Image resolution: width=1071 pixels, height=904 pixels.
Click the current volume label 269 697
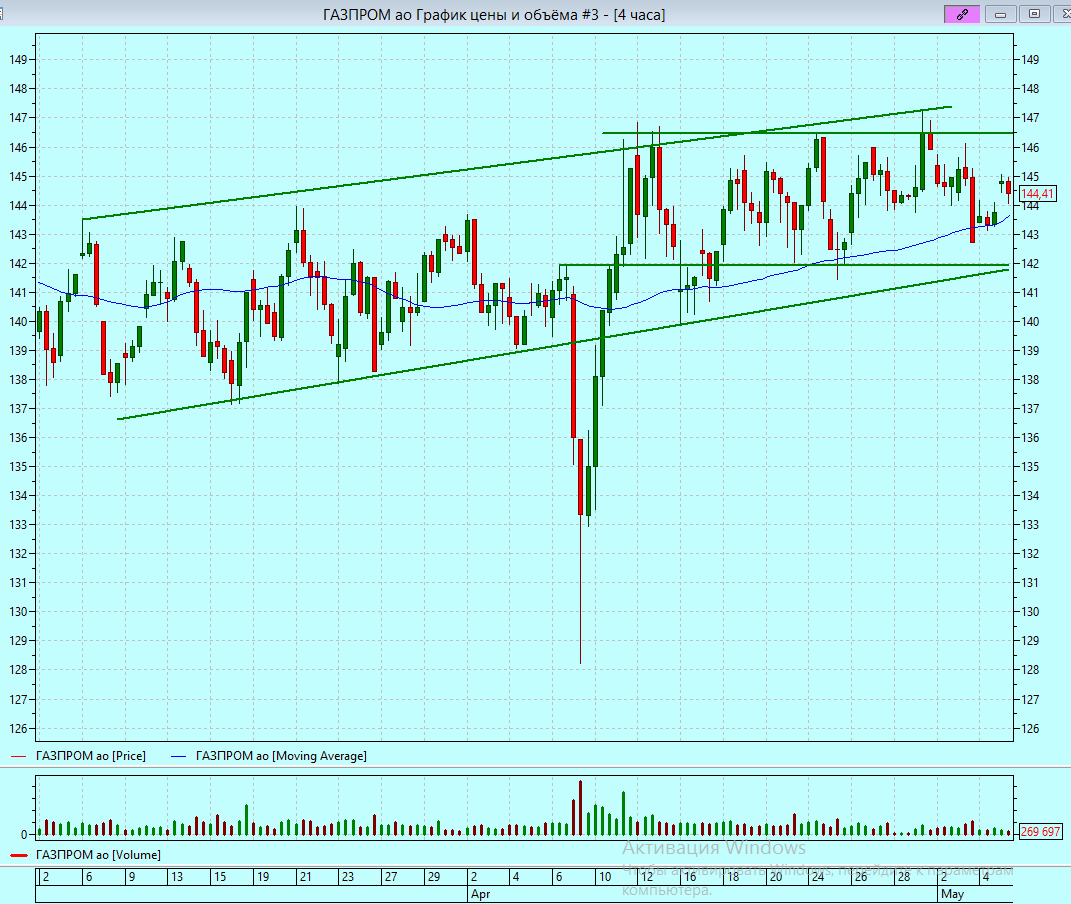[1040, 832]
